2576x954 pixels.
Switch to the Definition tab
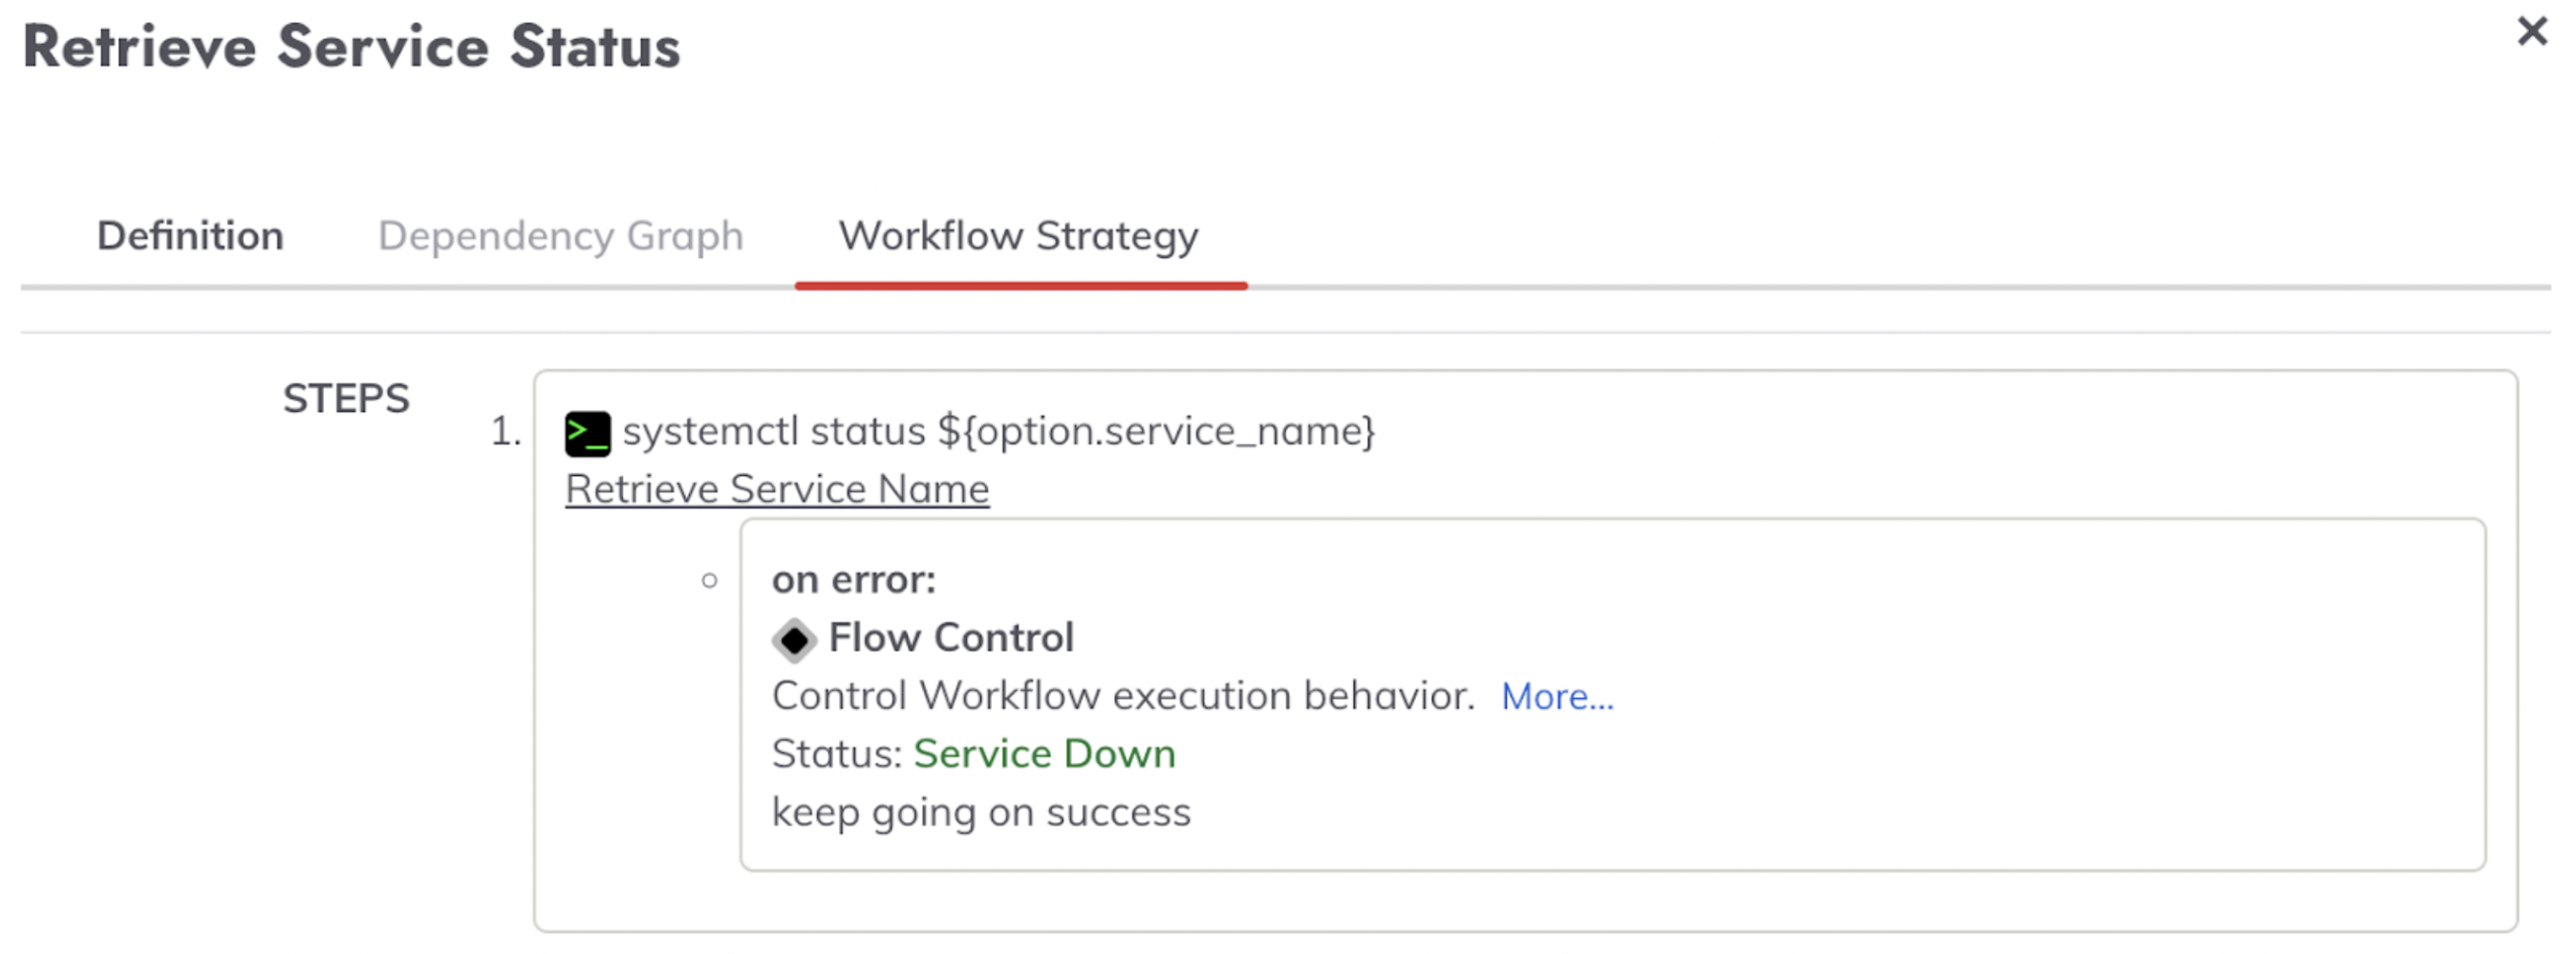(x=190, y=236)
